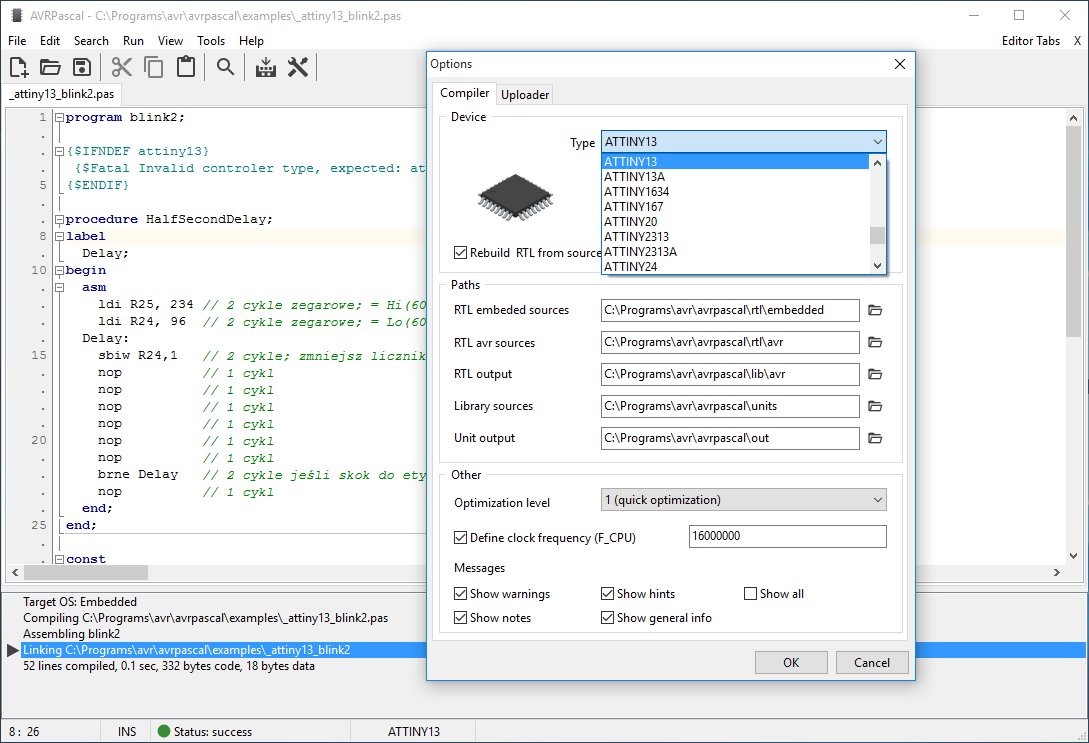Viewport: 1089px width, 743px height.
Task: Click the Cut scissors icon
Action: [x=122, y=67]
